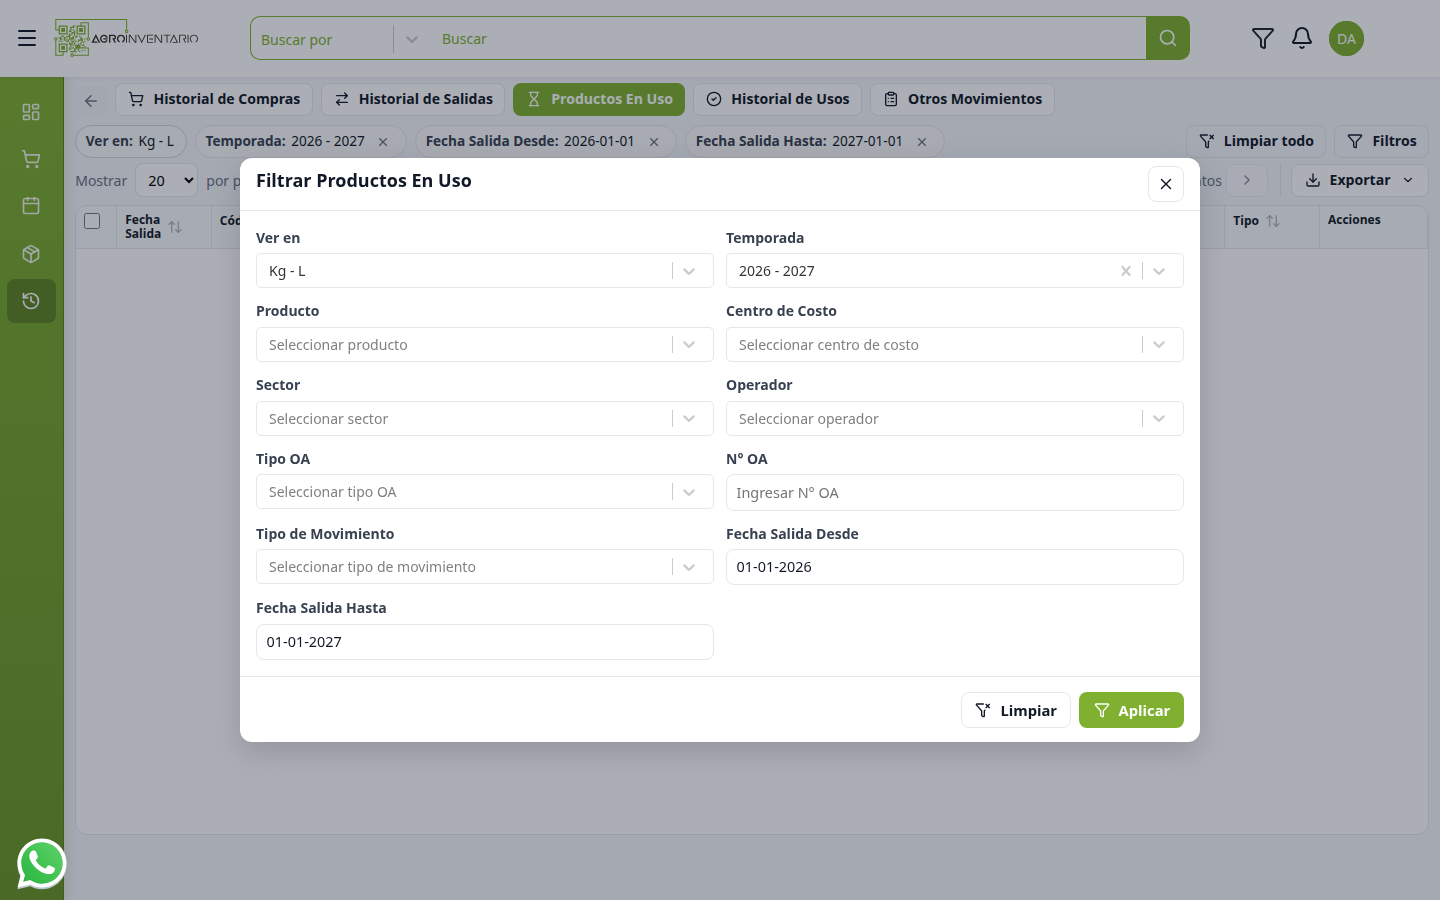Viewport: 1440px width, 900px height.
Task: Clear the Temporada 2026 - 2027 selection
Action: (1126, 271)
